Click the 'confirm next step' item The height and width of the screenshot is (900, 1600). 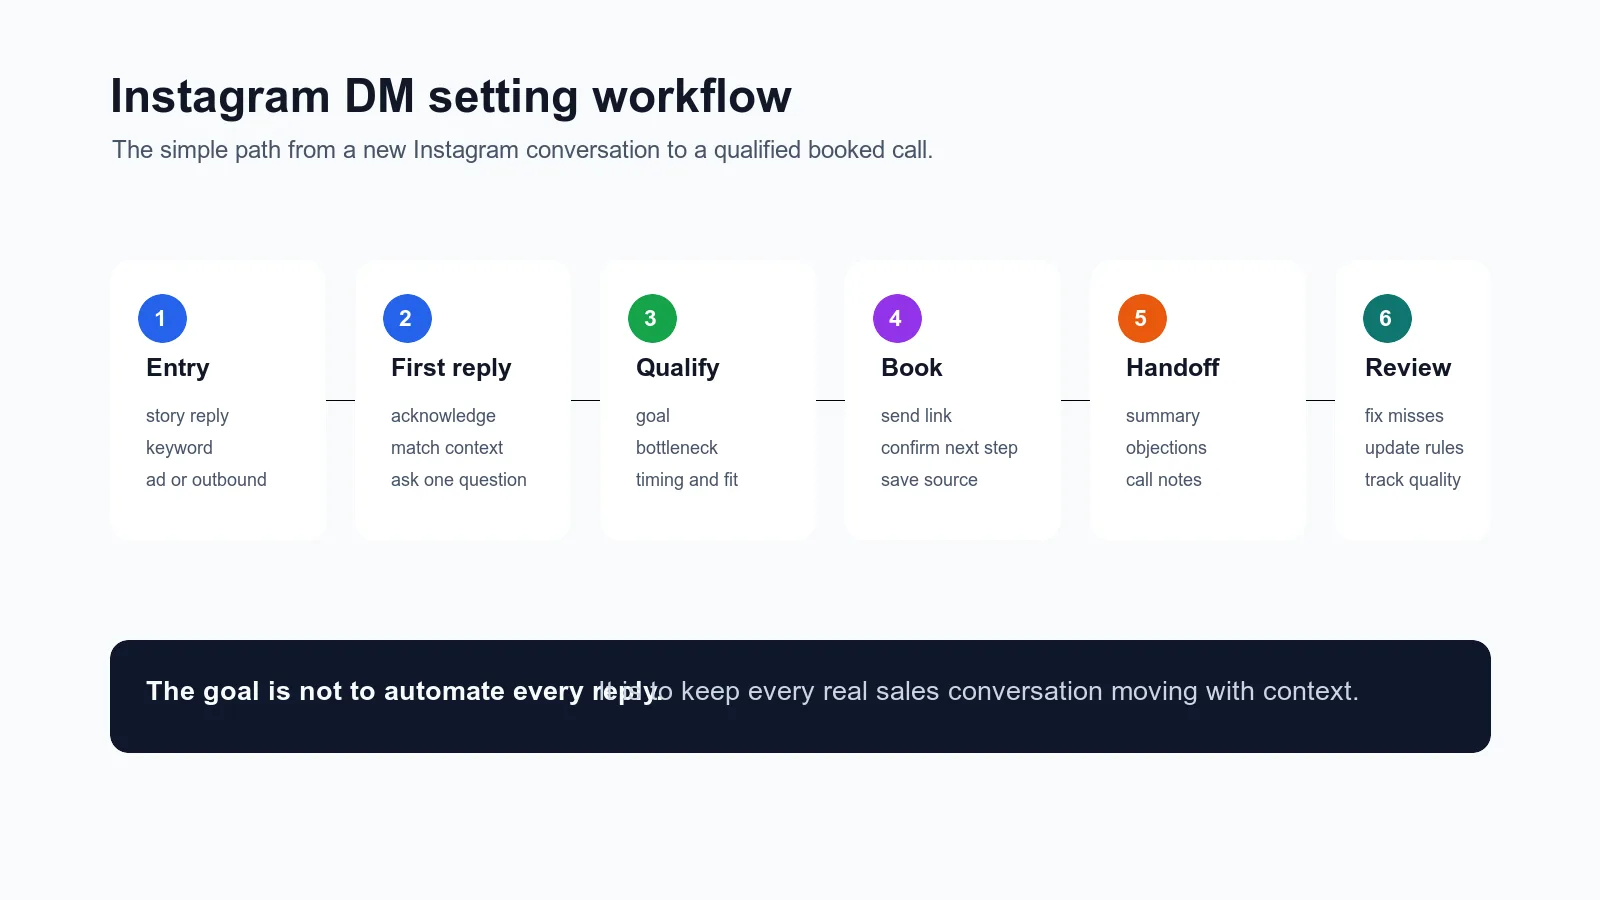[x=949, y=448]
